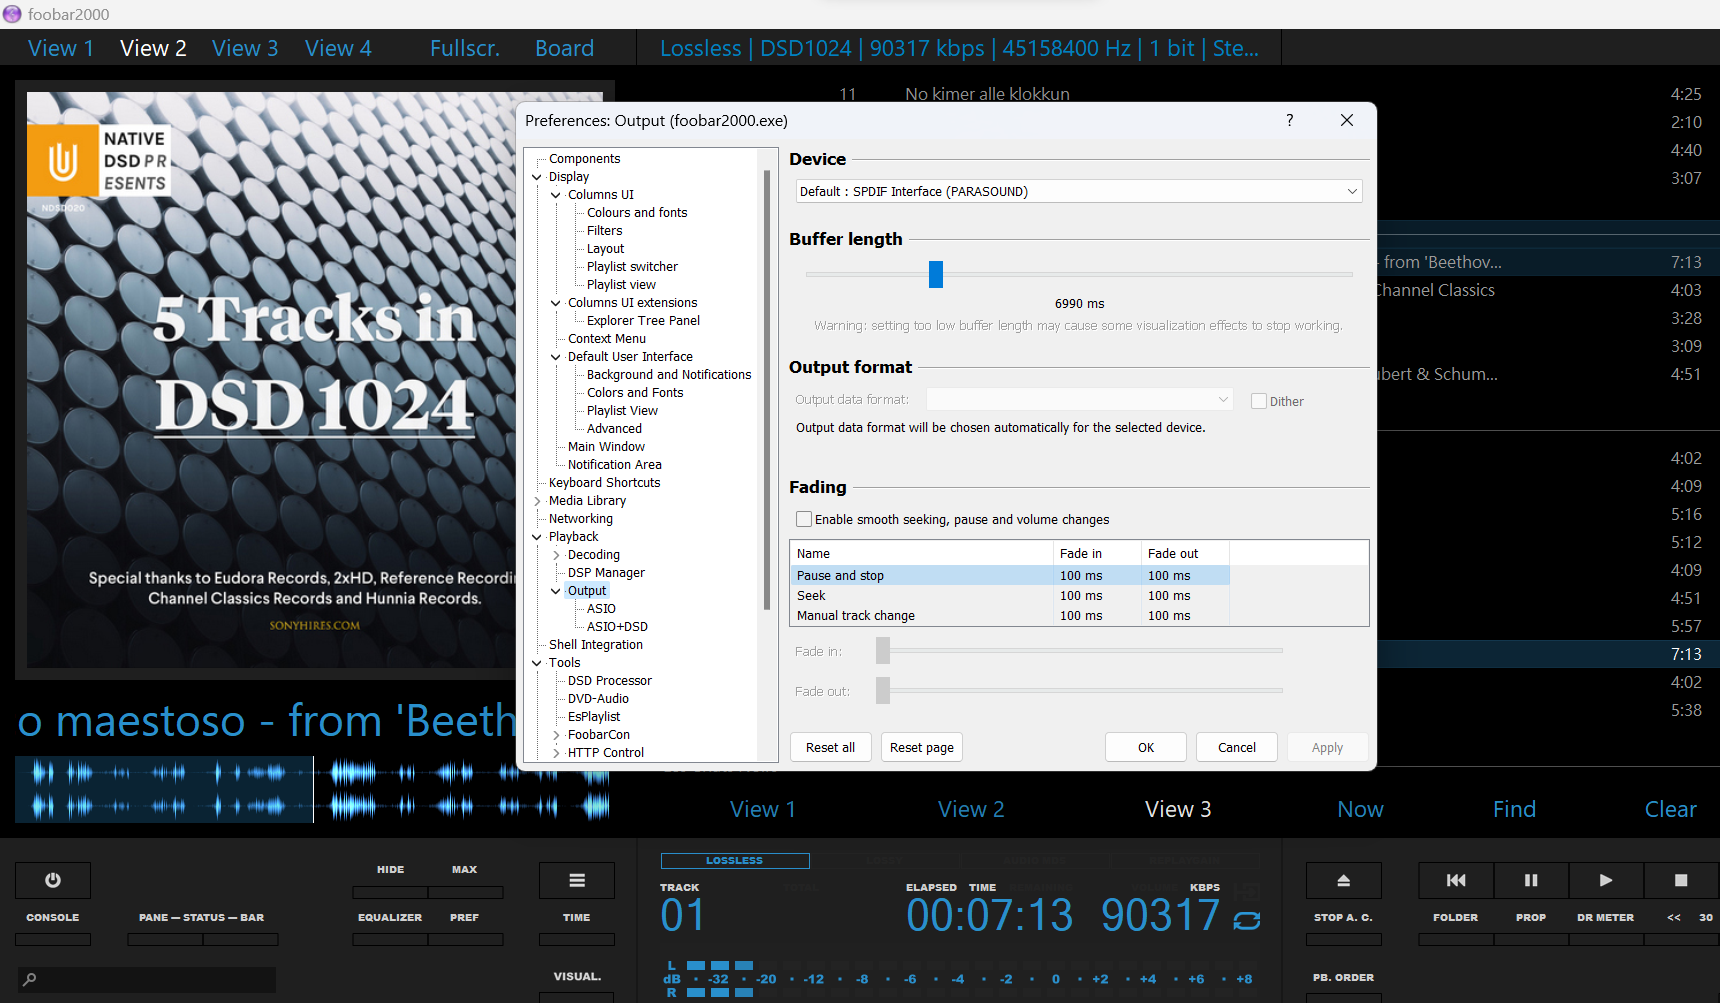
Task: Click the FOLDER button bar
Action: pos(1456,939)
